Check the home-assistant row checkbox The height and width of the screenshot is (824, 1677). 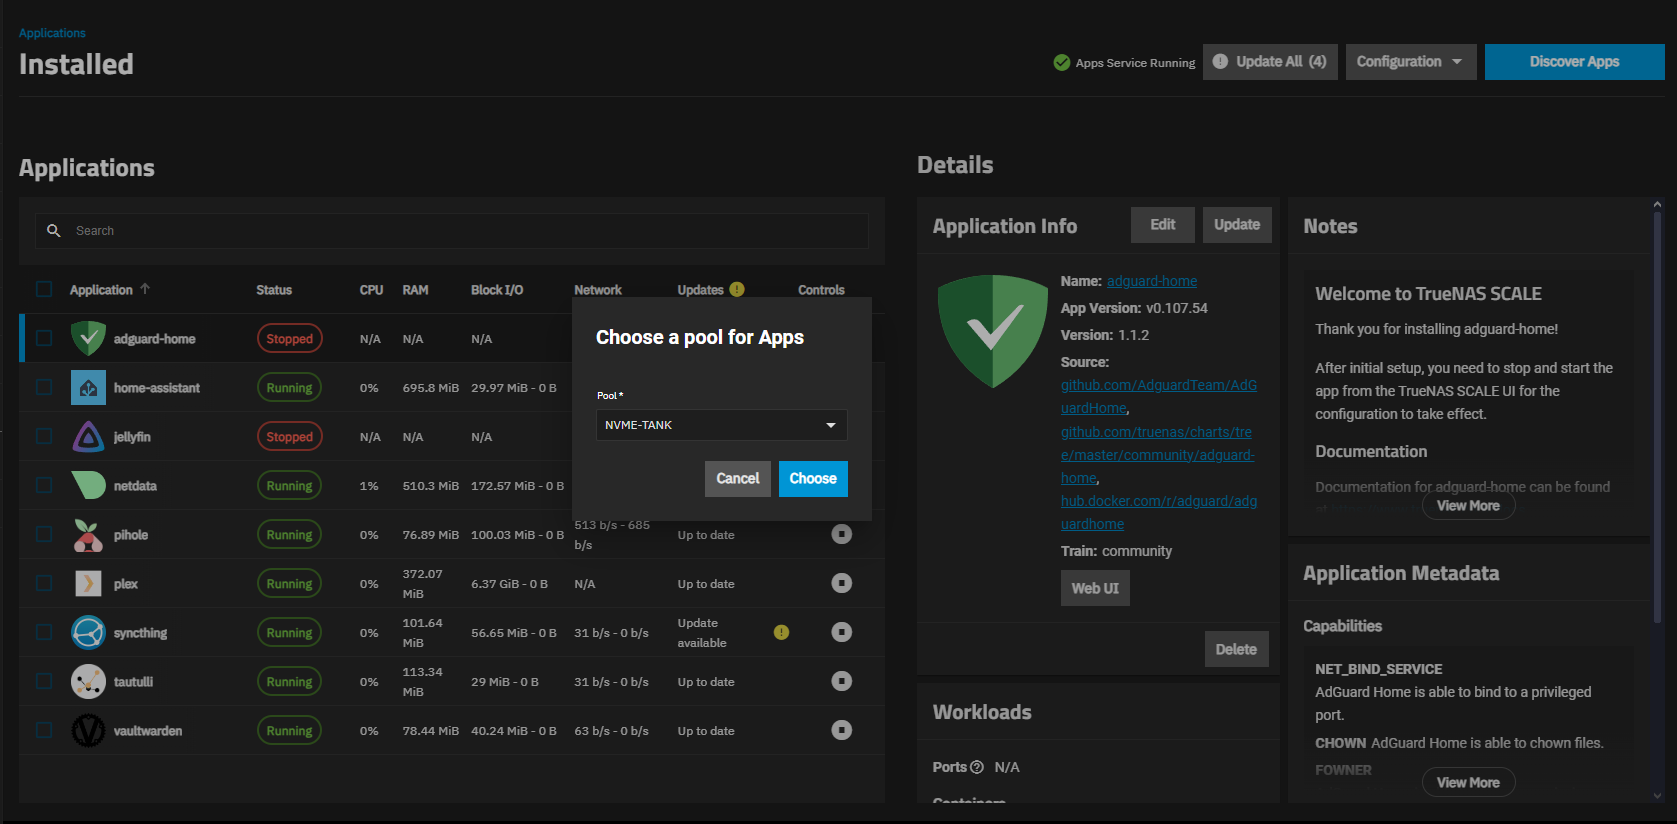tap(44, 387)
